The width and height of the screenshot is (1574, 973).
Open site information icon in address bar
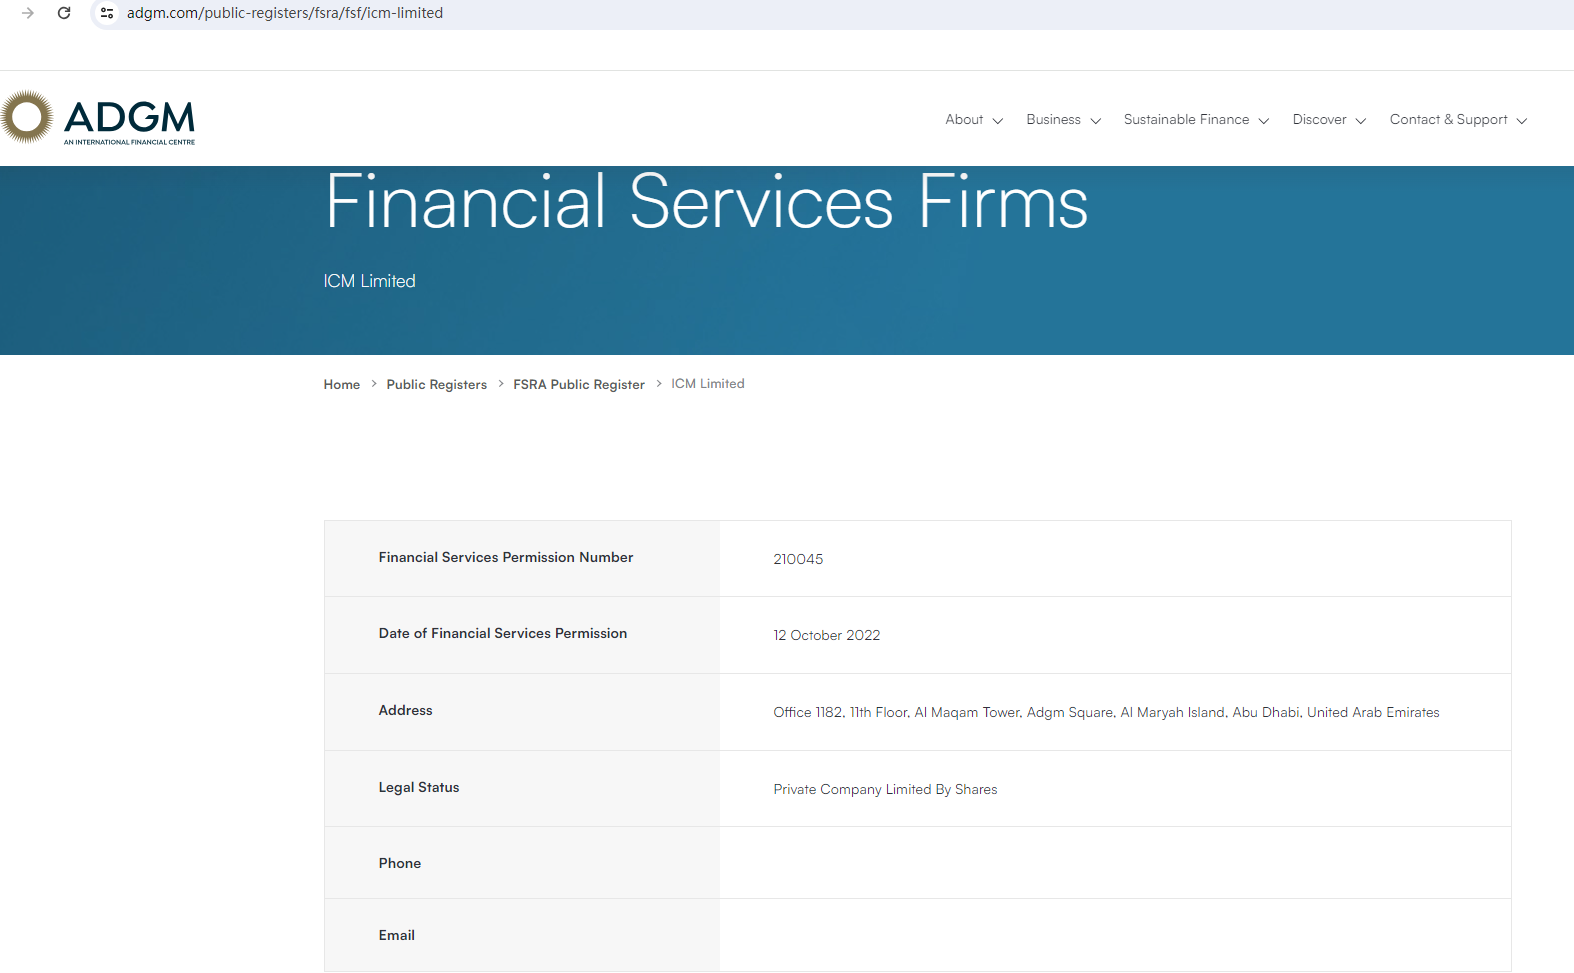click(107, 13)
